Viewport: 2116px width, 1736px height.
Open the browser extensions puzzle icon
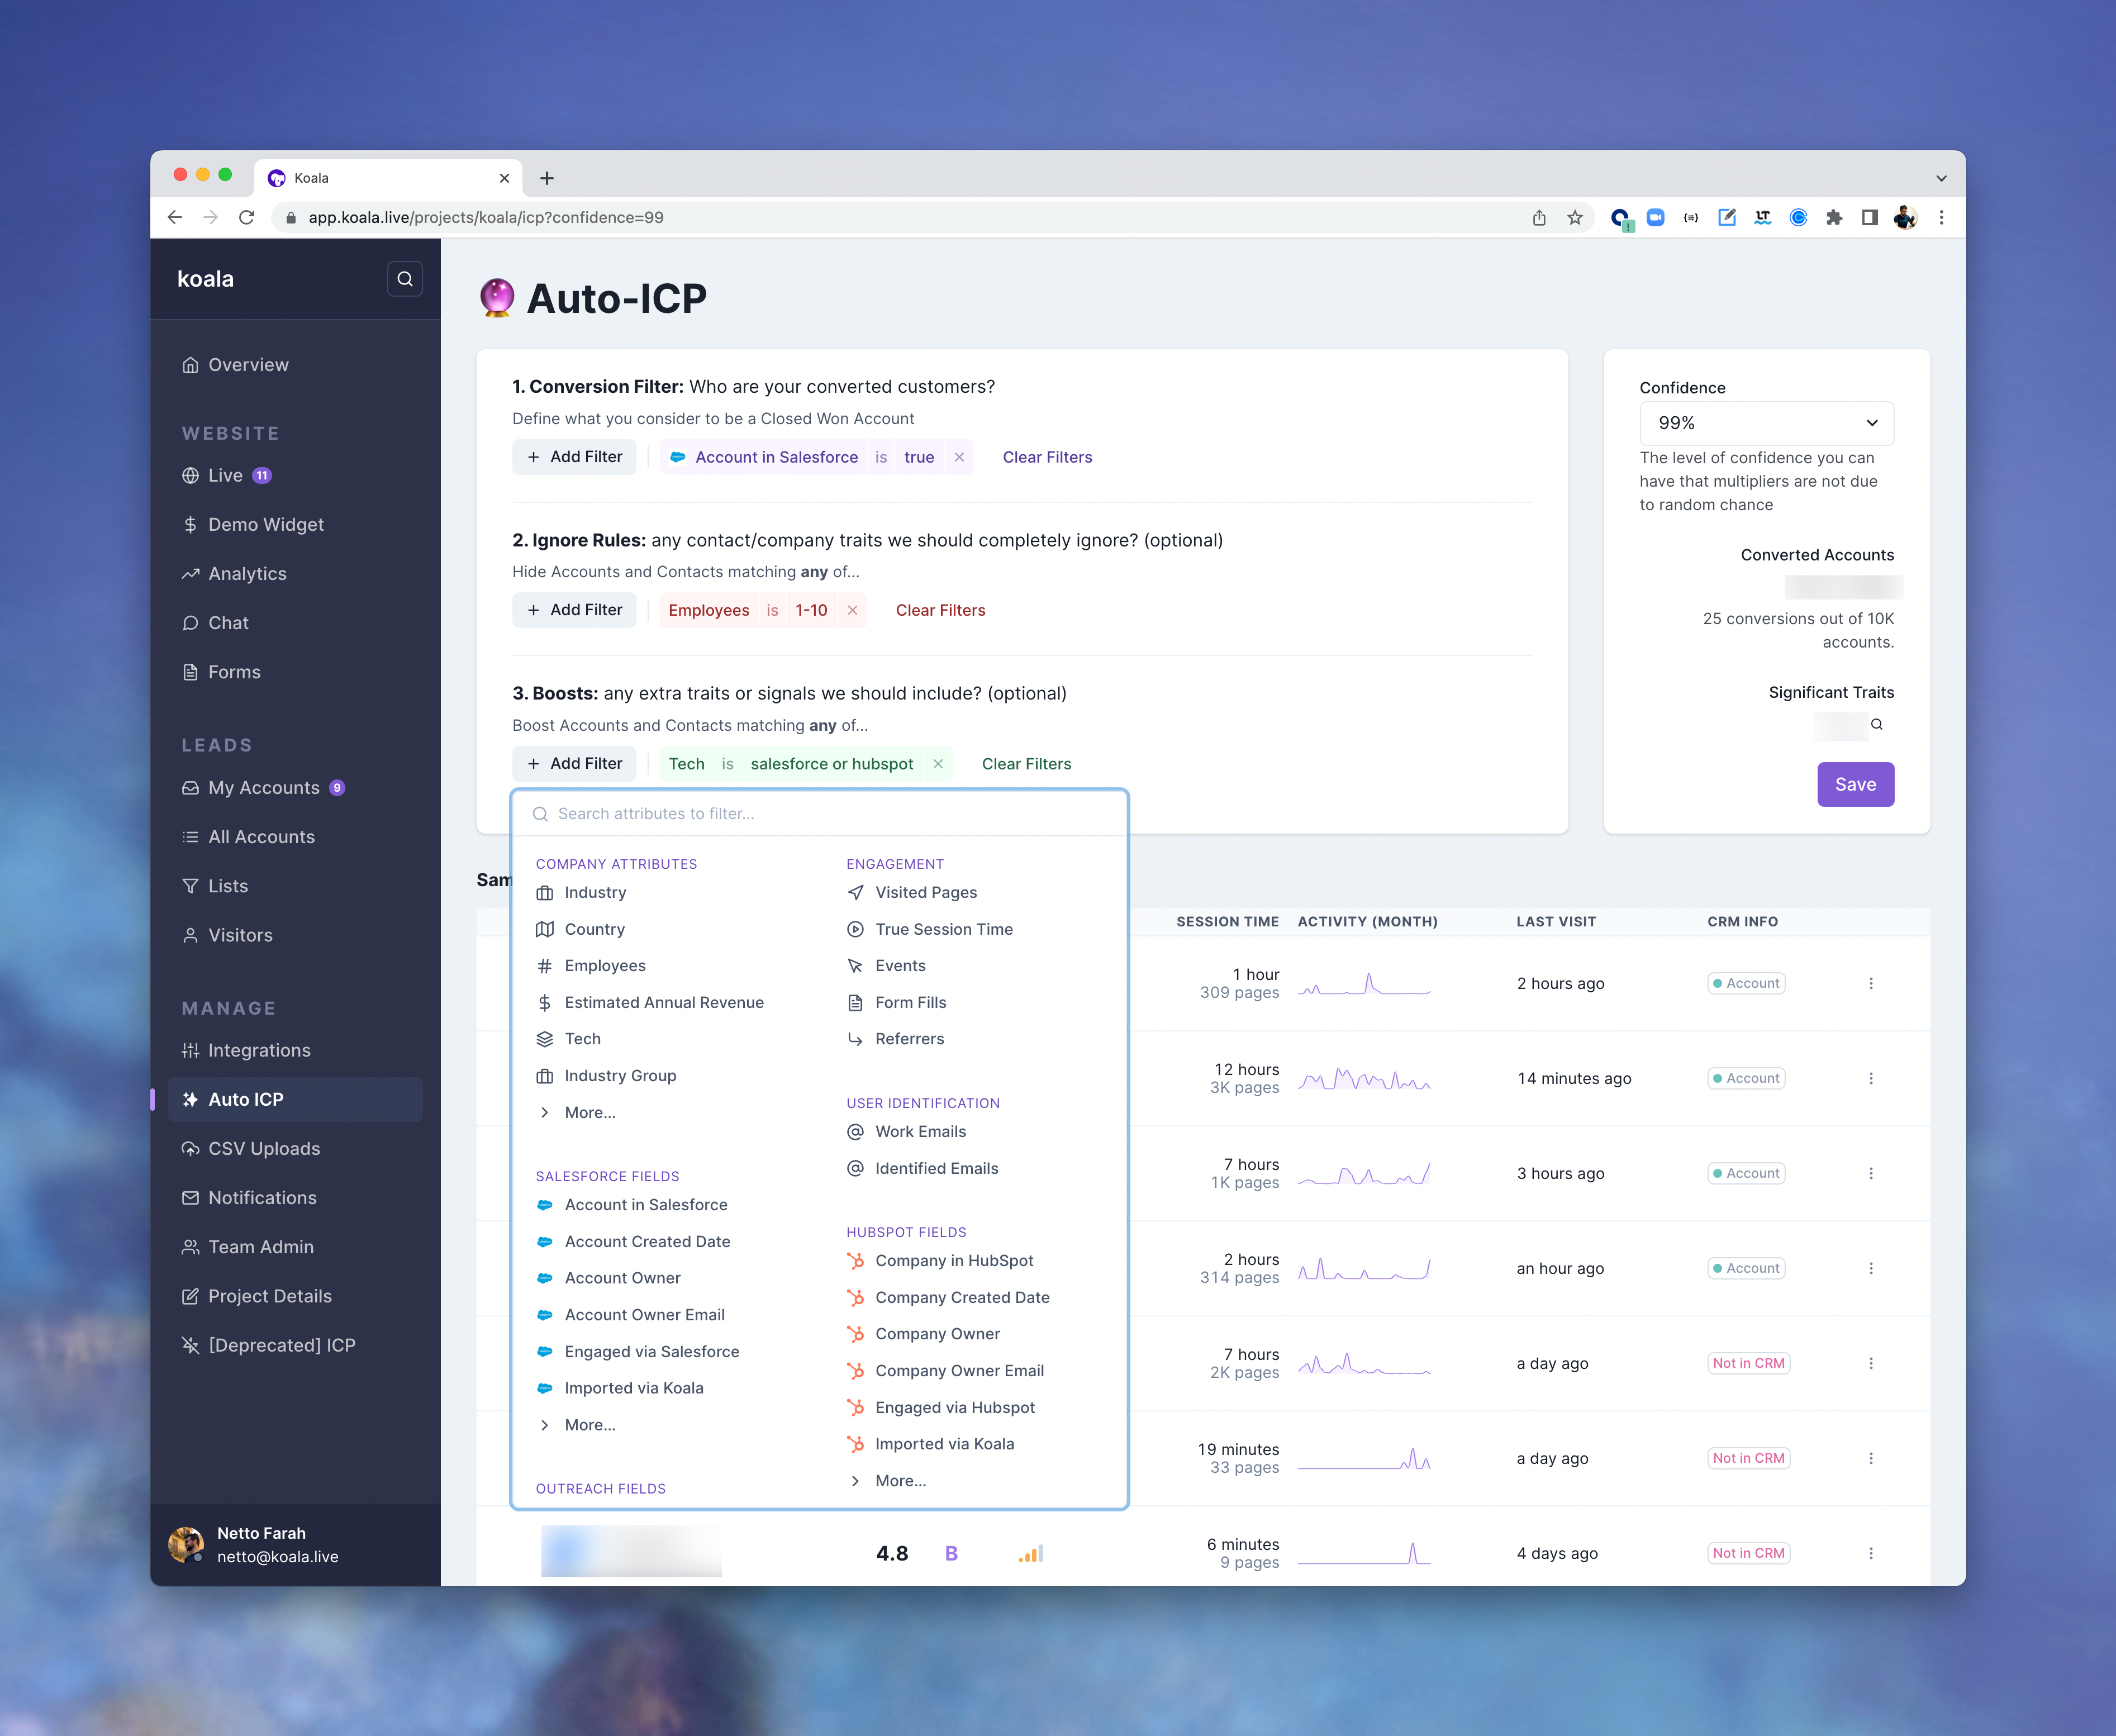coord(1834,218)
